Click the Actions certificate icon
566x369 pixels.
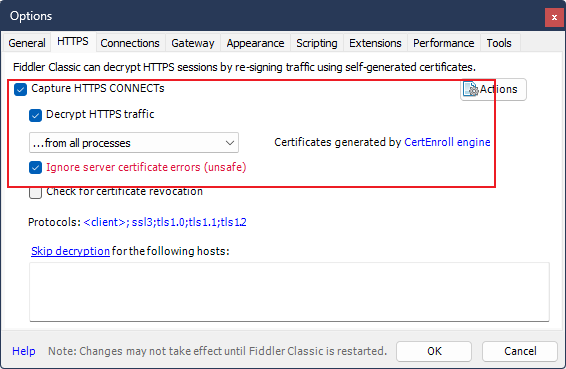(x=471, y=89)
